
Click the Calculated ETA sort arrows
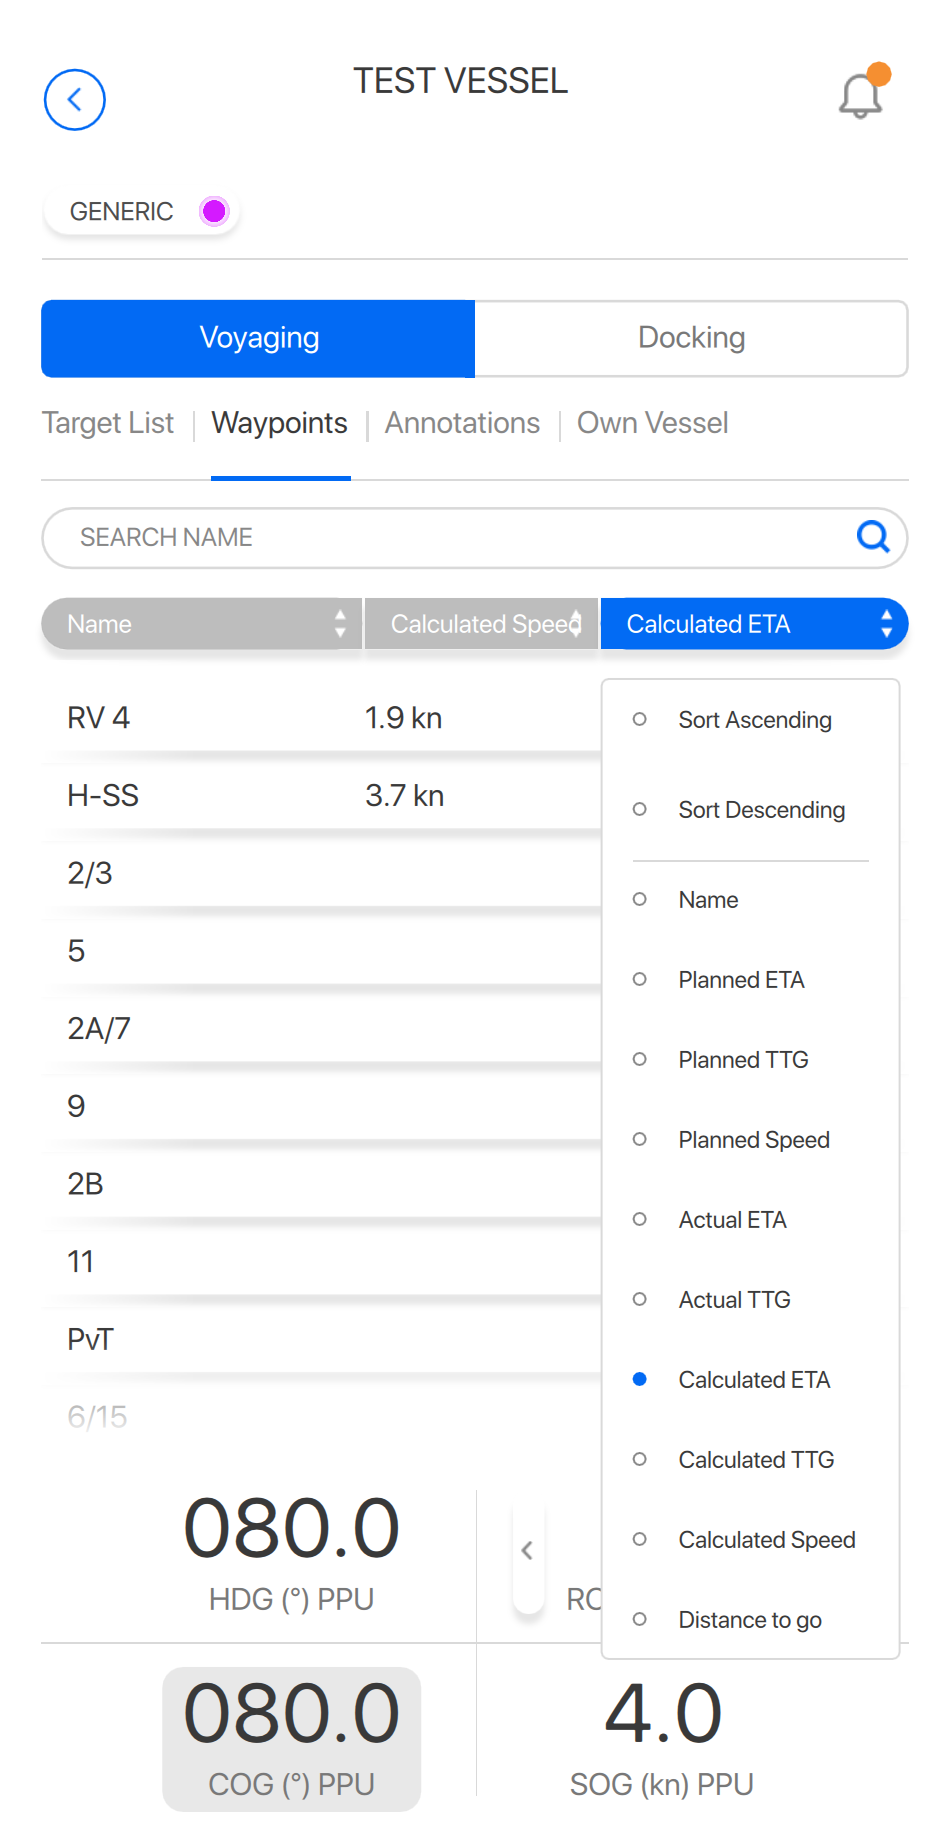point(886,624)
